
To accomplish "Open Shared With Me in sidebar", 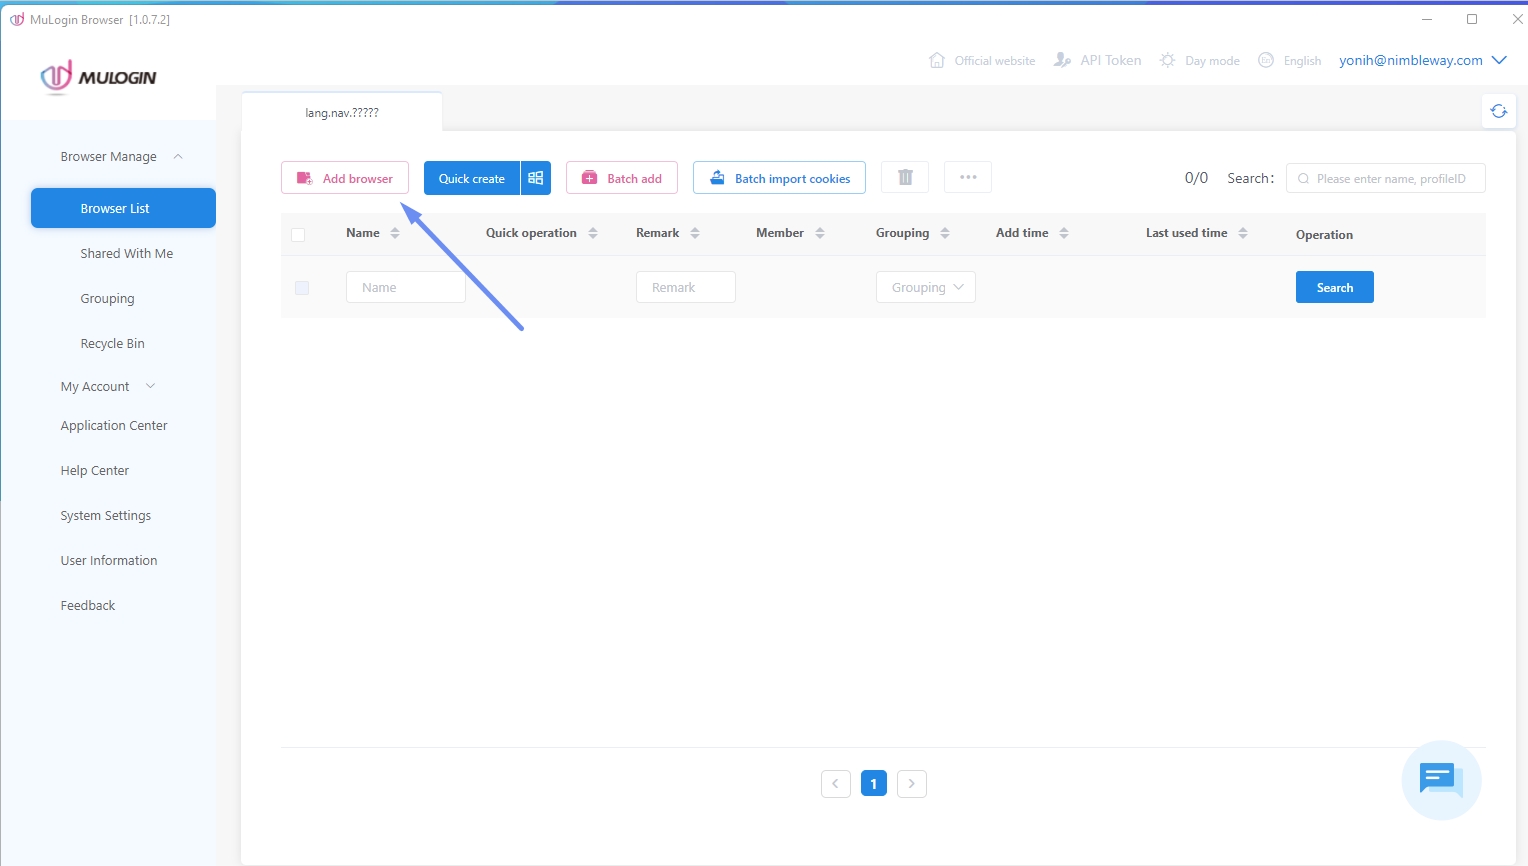I will click(x=126, y=253).
